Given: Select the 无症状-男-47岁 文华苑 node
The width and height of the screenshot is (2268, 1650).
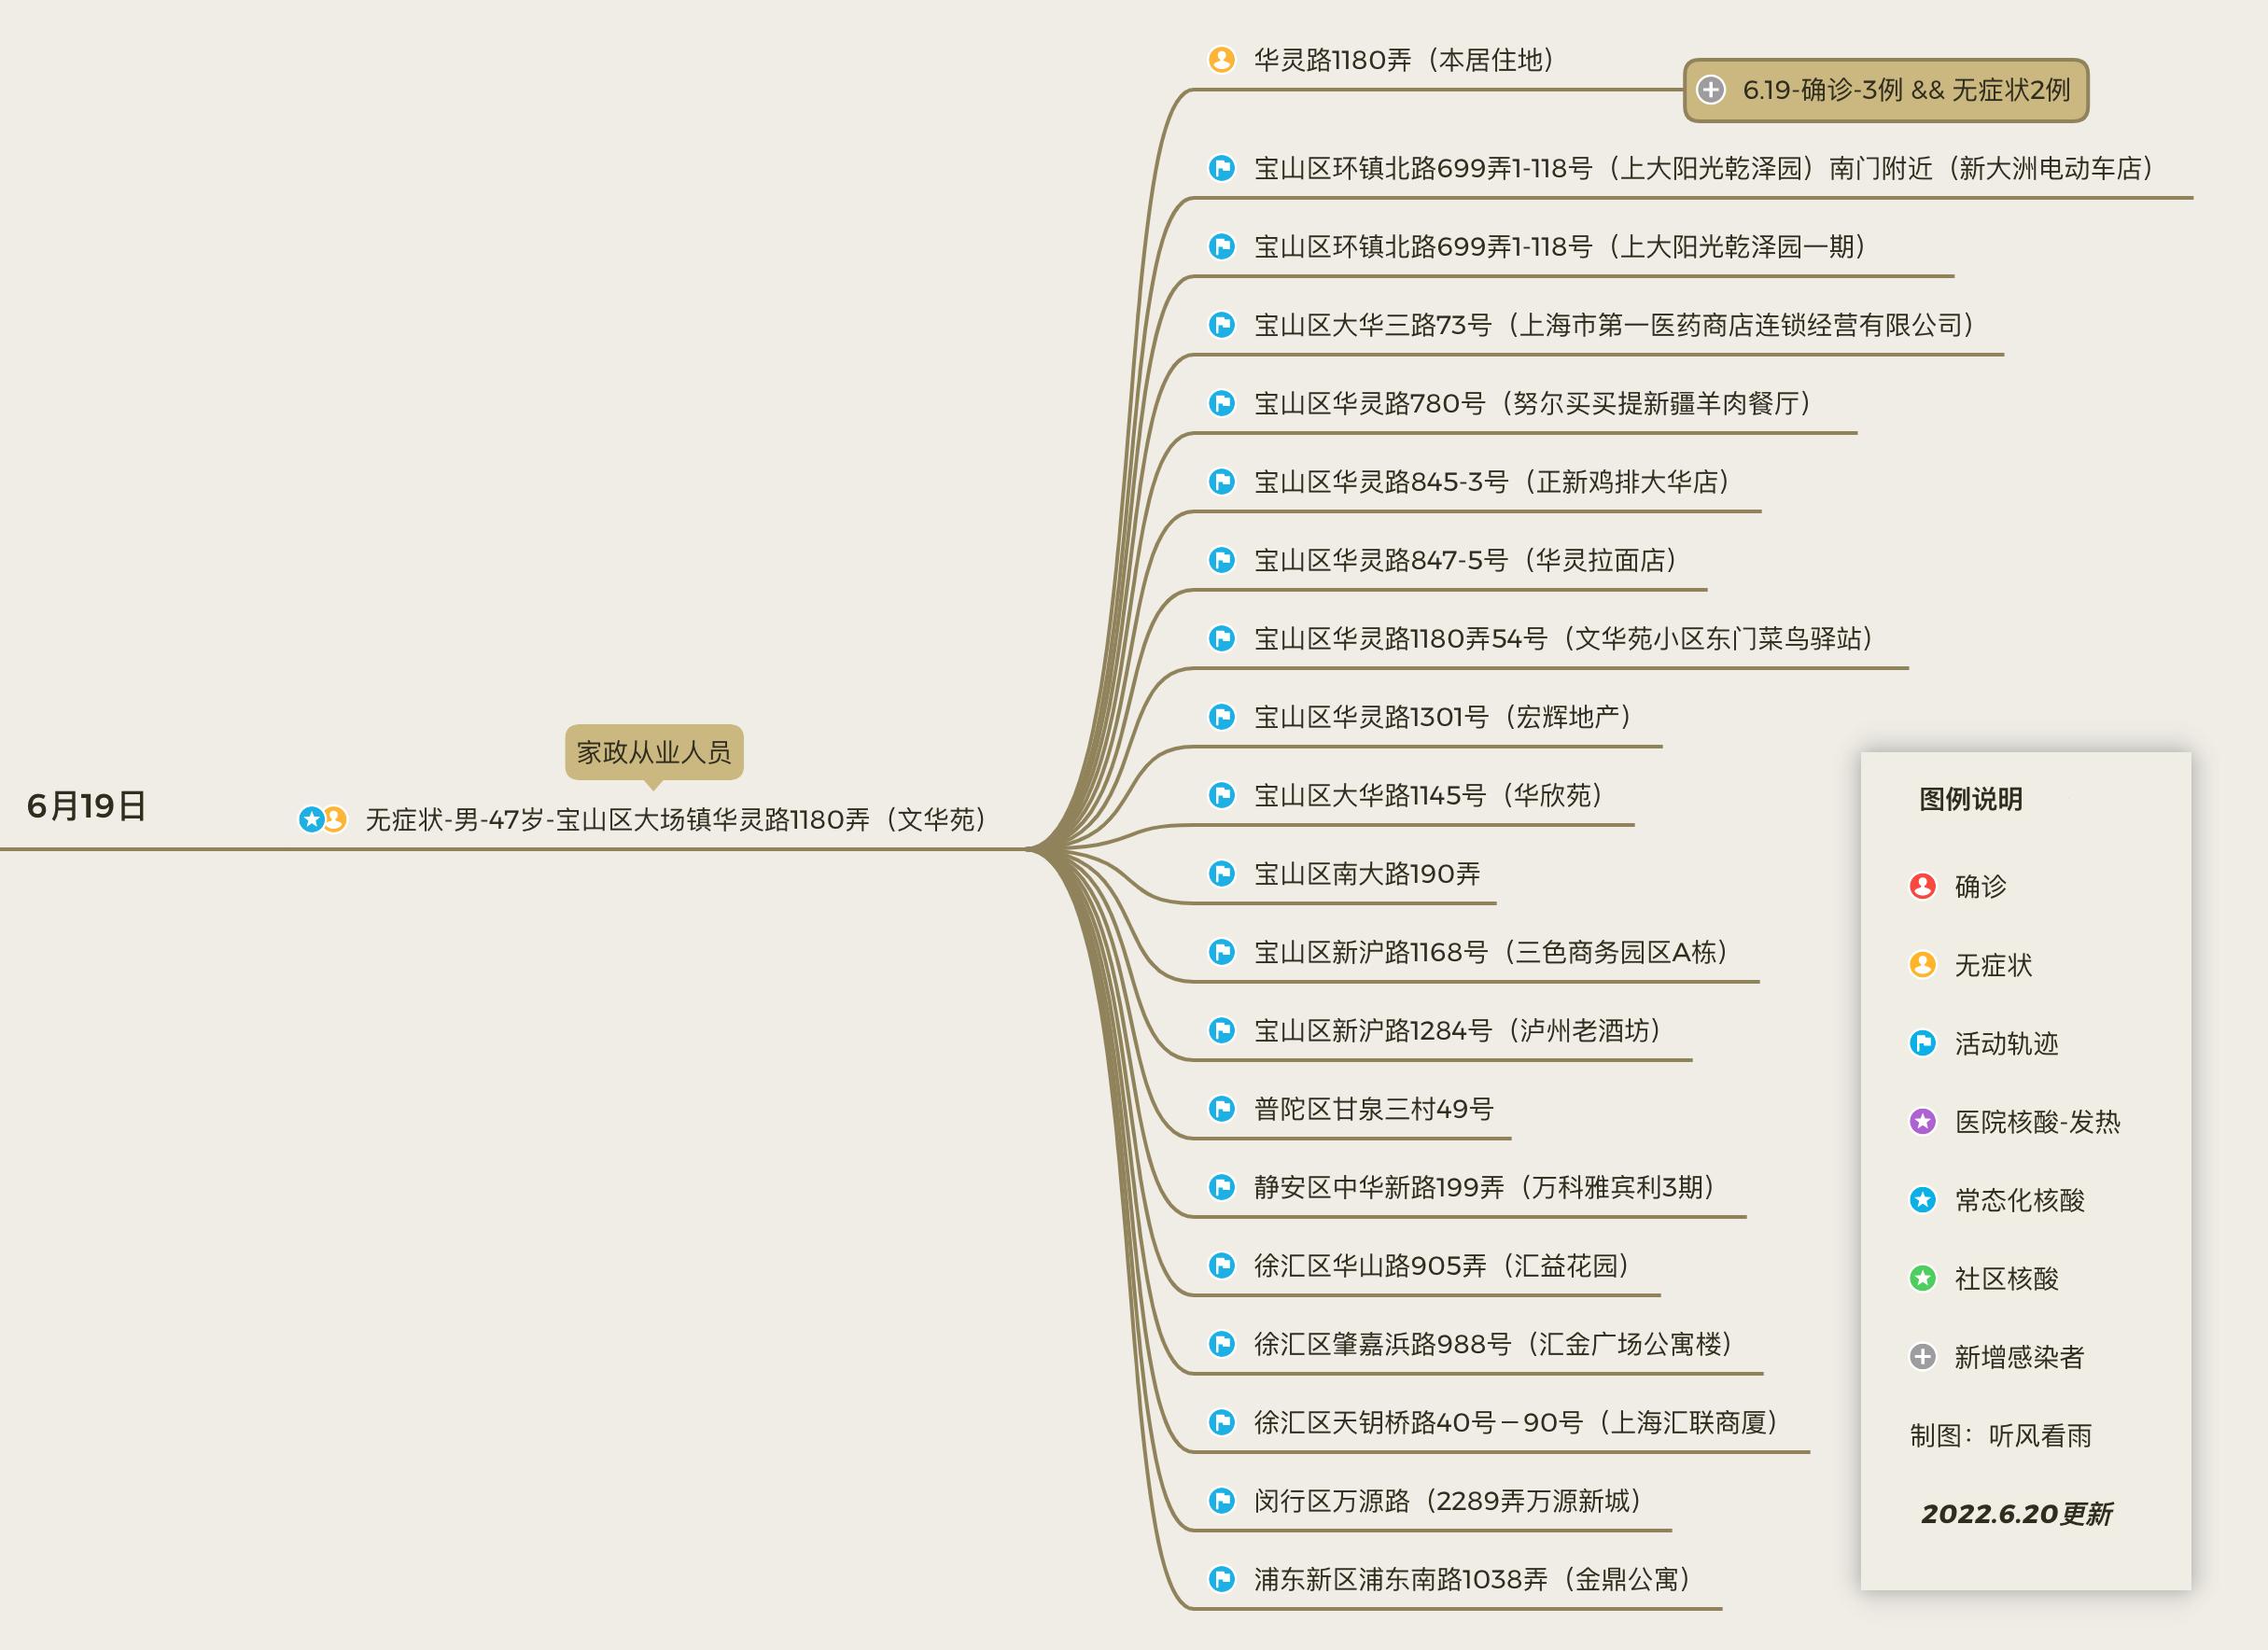Looking at the screenshot, I should click(676, 820).
